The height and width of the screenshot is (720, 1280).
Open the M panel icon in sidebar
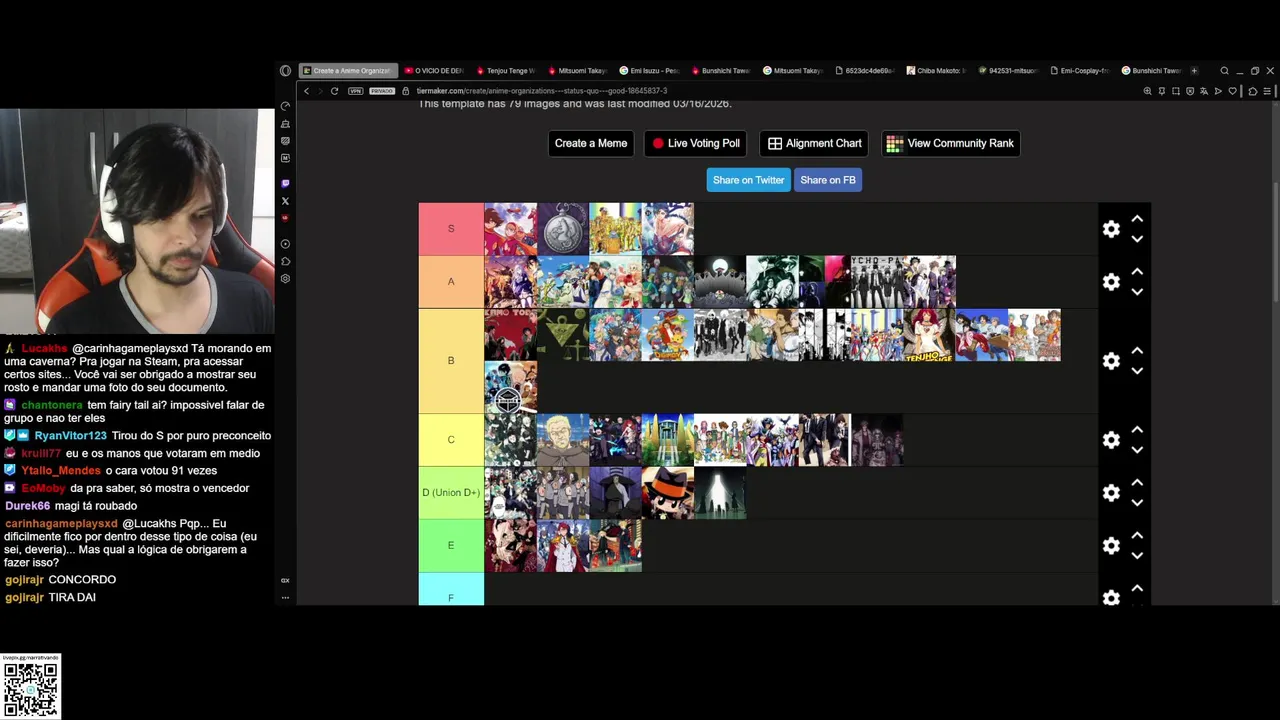point(285,158)
